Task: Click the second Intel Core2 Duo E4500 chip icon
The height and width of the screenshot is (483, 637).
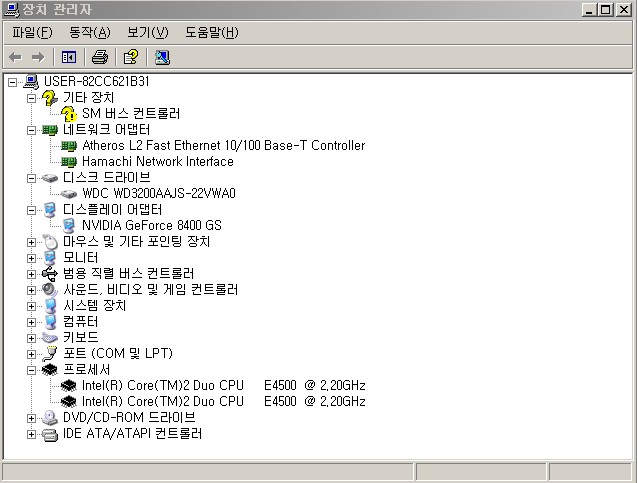Action: [69, 402]
